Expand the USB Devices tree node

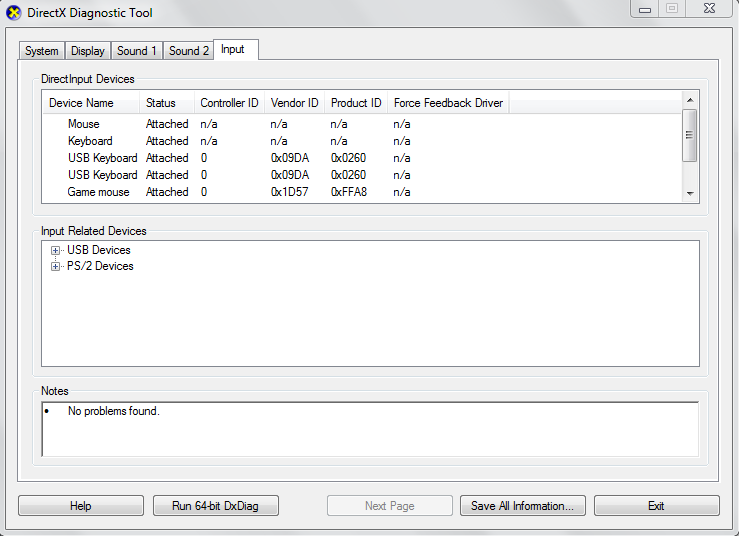pyautogui.click(x=55, y=250)
